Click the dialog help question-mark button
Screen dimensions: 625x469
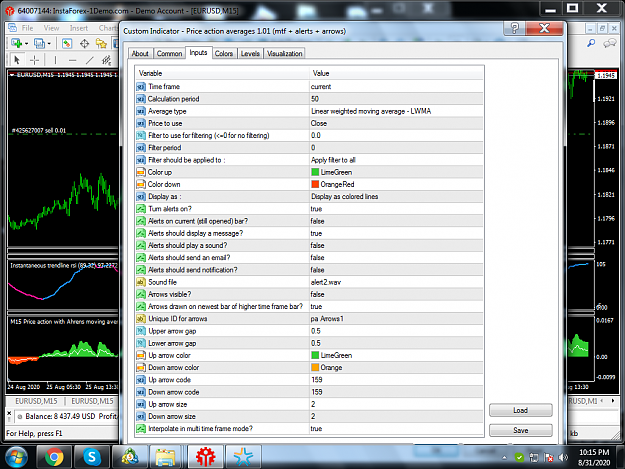(x=515, y=28)
